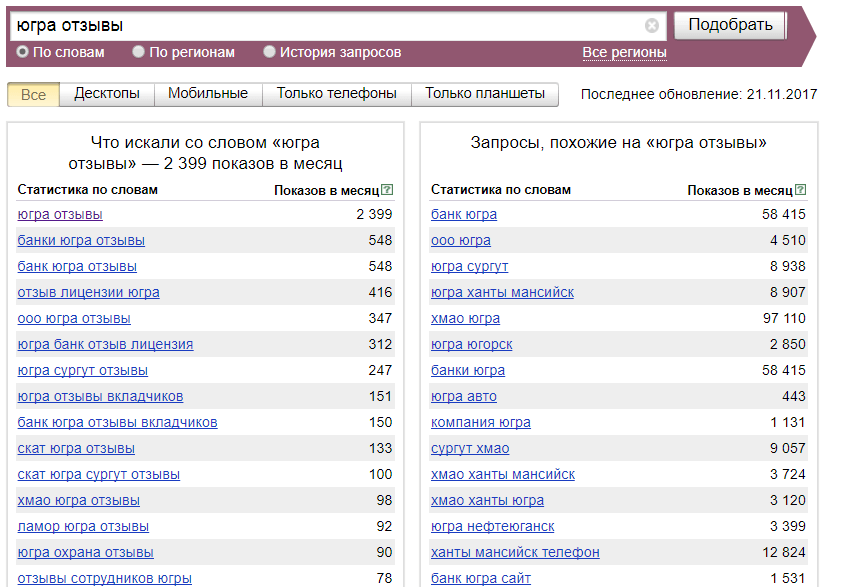Open the 'банки югра отзывы' link
Viewport: 852px width, 587px height.
tap(81, 241)
